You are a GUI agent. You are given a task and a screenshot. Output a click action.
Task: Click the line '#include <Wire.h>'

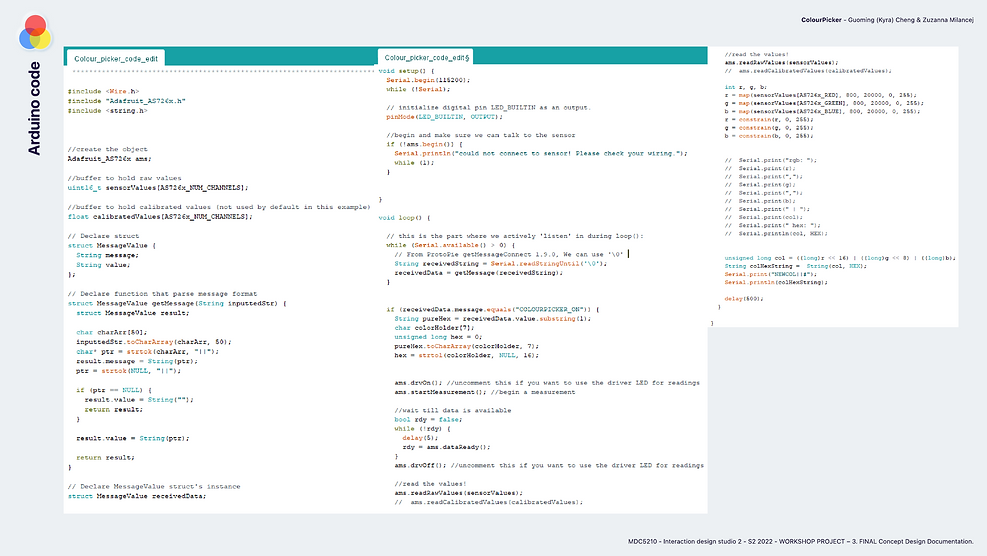[x=103, y=91]
